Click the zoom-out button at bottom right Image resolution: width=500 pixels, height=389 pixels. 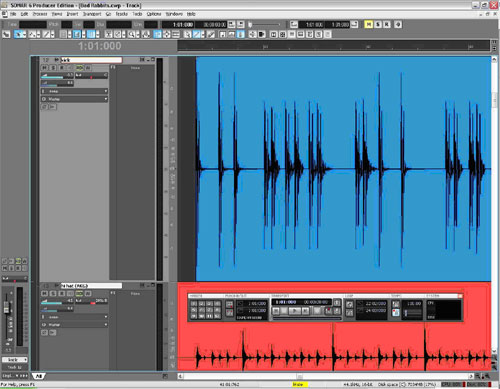point(478,376)
